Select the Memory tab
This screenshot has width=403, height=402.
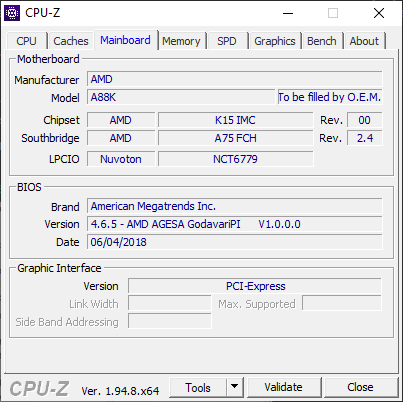181,41
